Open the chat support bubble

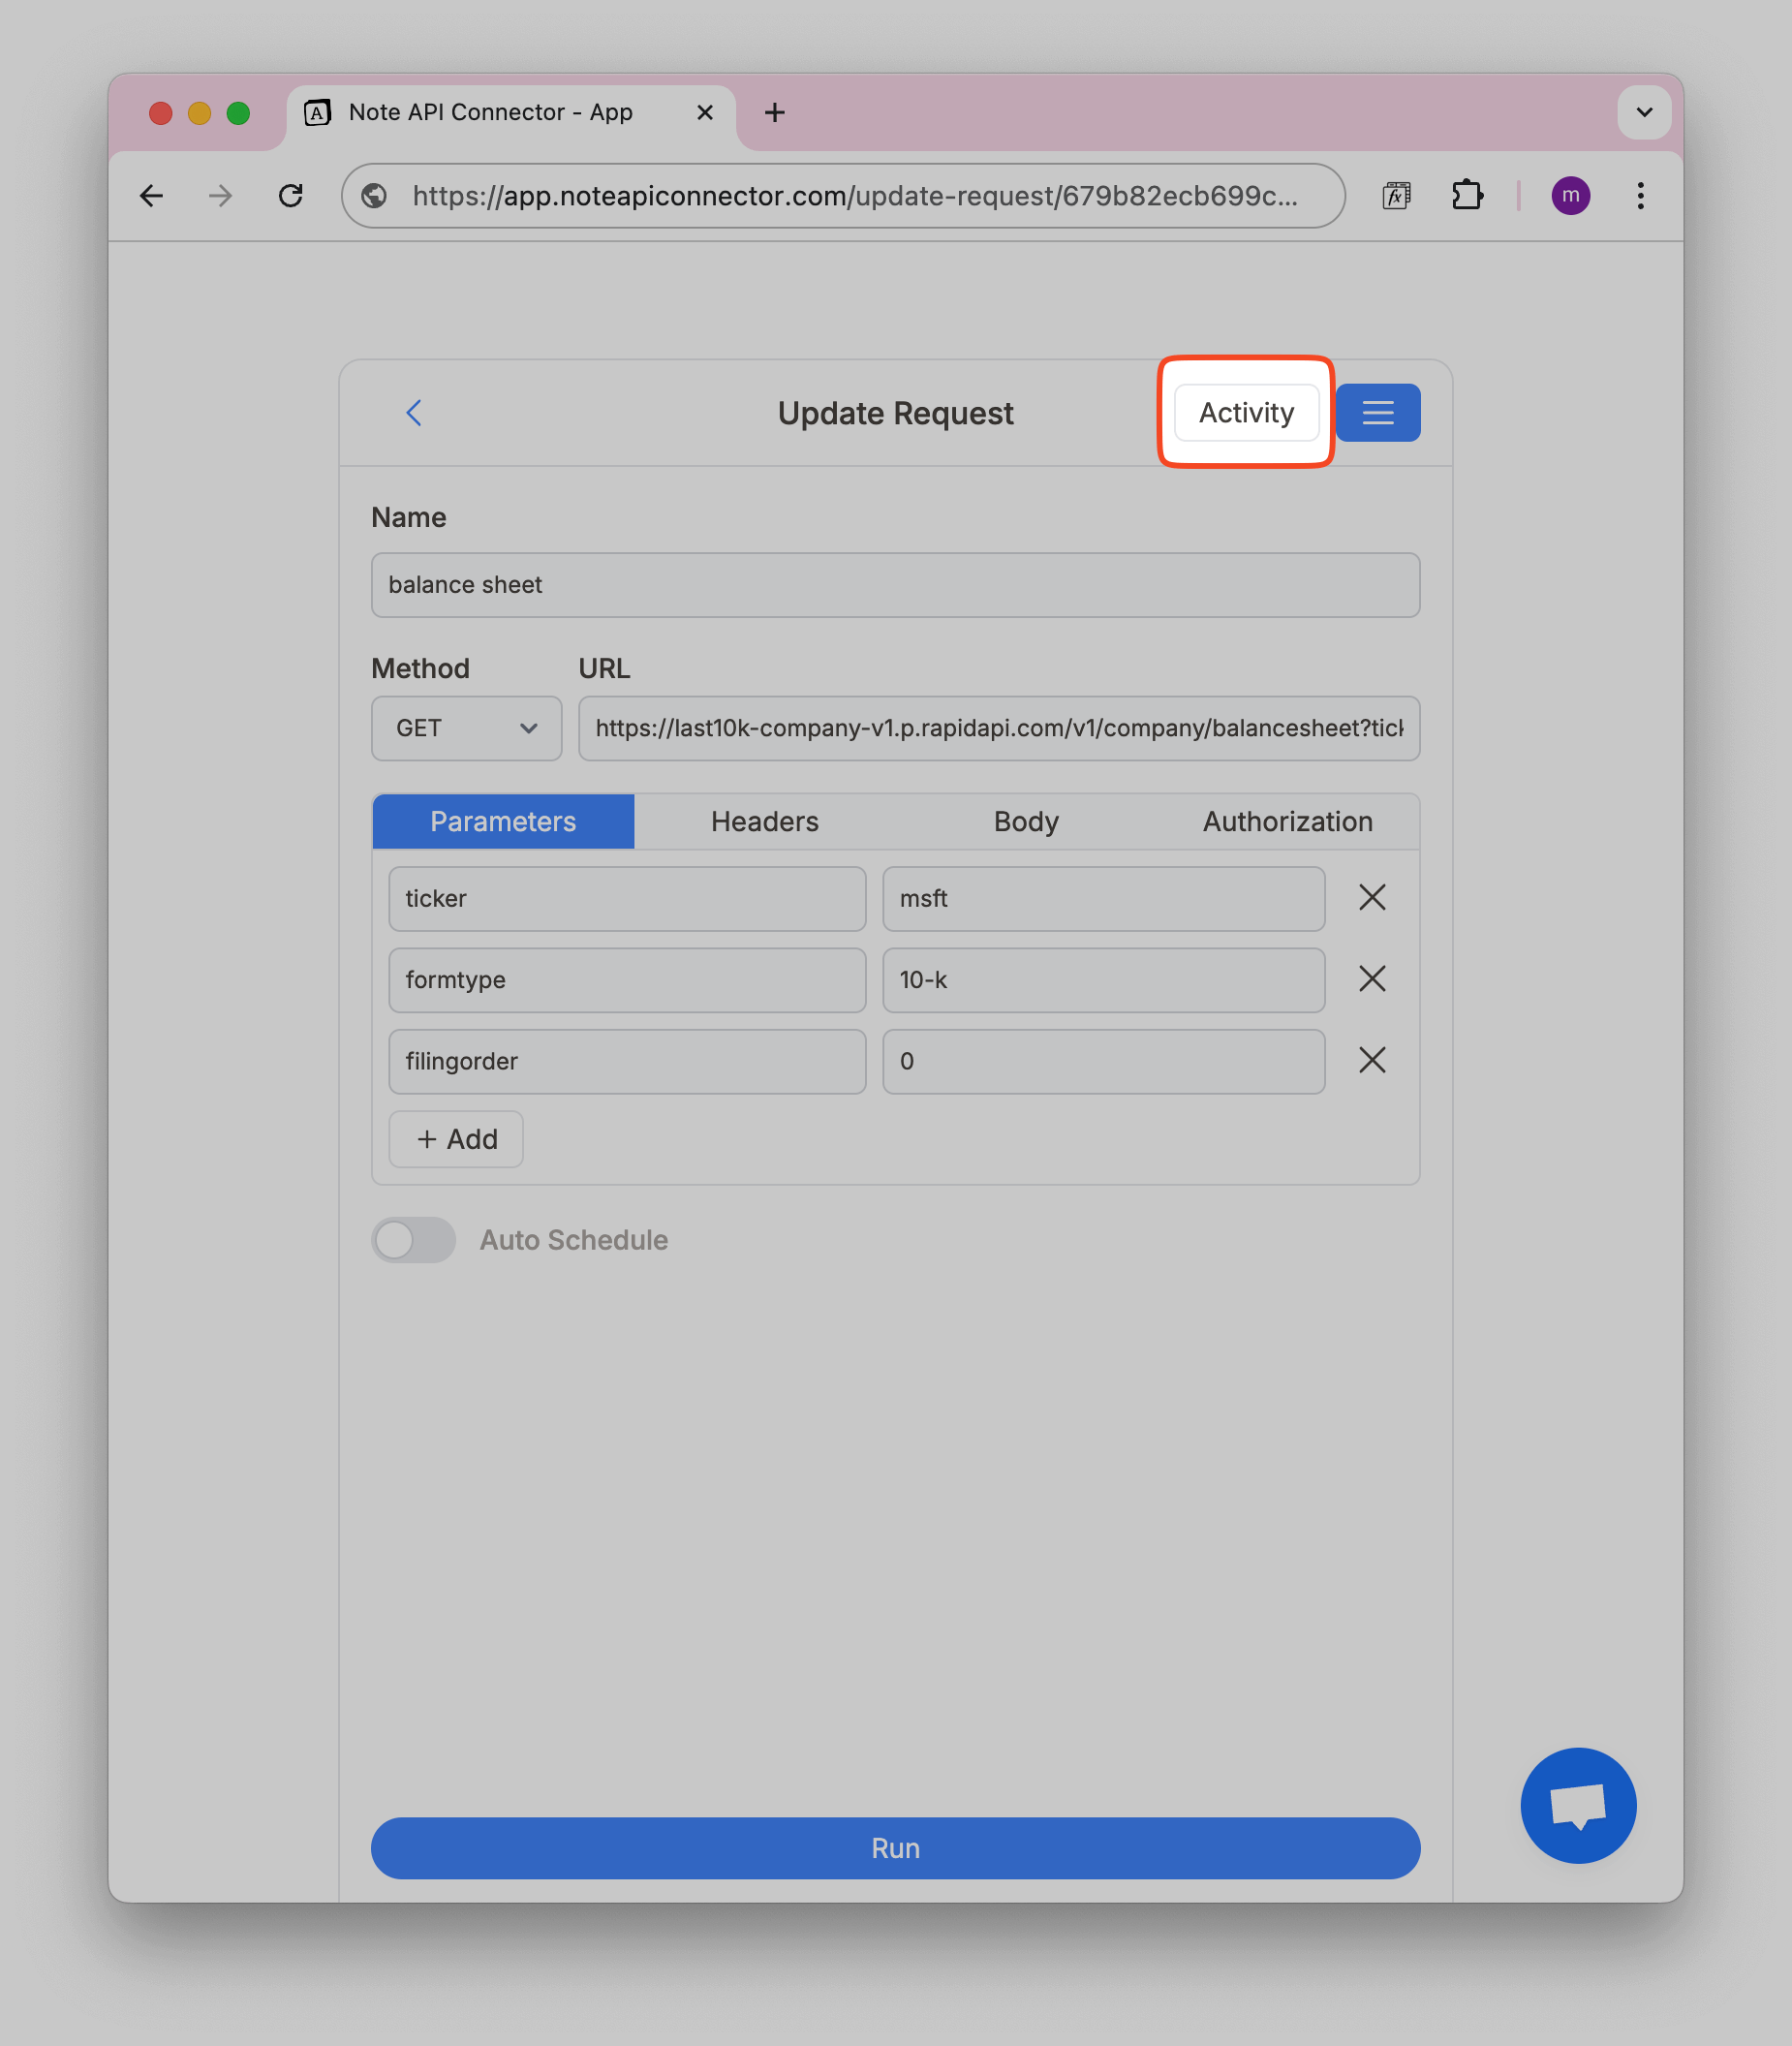(1578, 1804)
